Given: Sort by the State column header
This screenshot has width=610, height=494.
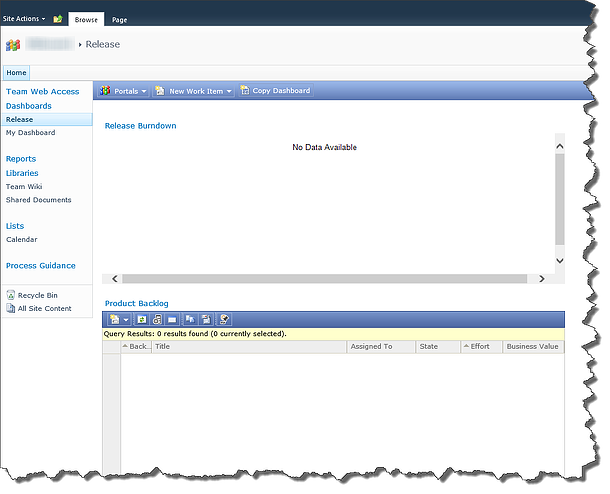Looking at the screenshot, I should pos(438,347).
